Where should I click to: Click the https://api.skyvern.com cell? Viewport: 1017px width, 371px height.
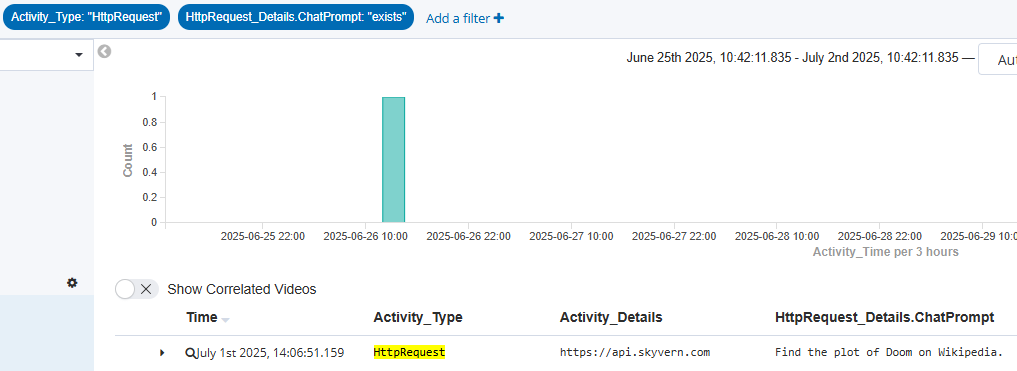[636, 352]
